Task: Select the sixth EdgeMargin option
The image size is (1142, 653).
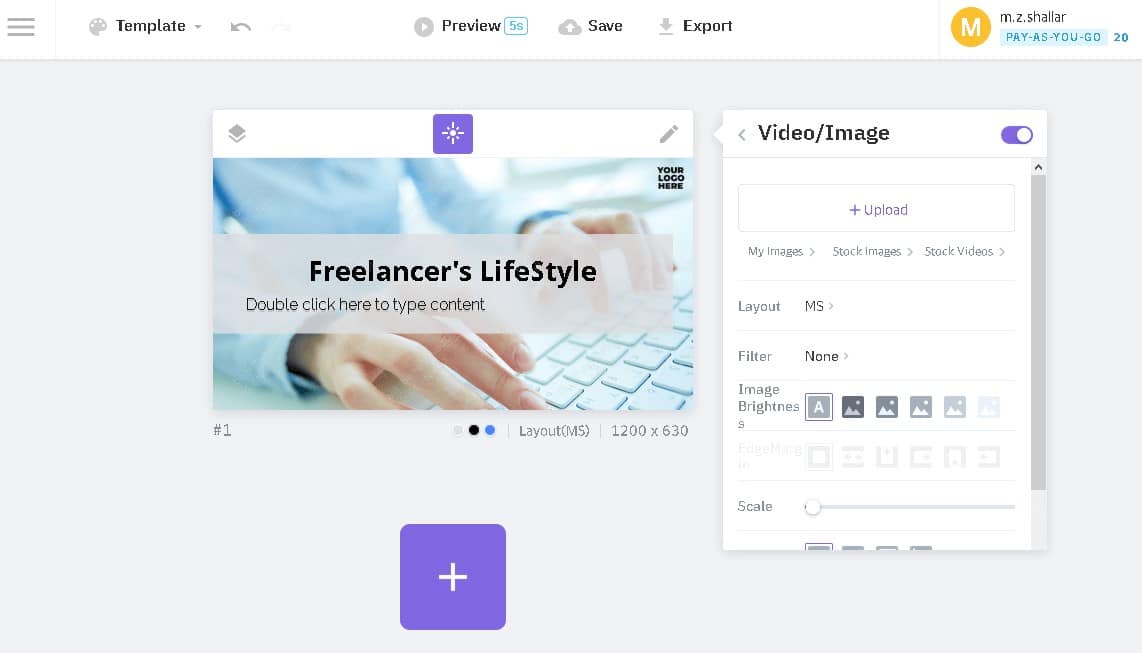Action: pos(988,457)
